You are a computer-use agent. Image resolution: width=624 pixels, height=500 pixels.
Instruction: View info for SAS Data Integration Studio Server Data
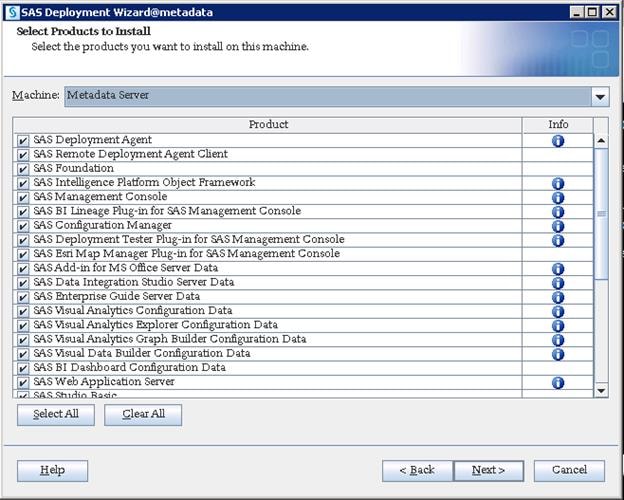point(558,283)
